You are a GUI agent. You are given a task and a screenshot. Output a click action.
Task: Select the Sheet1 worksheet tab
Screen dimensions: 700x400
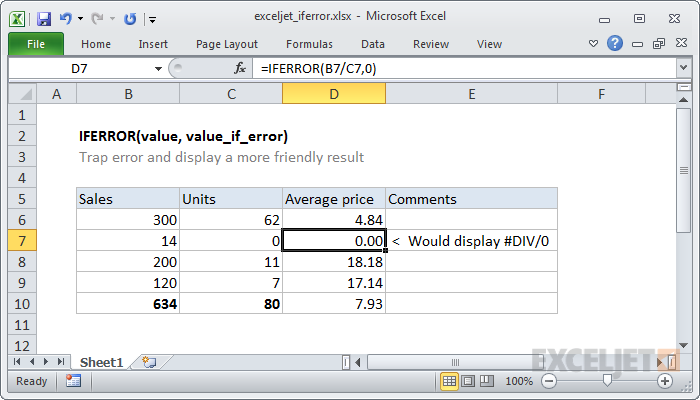pyautogui.click(x=101, y=362)
